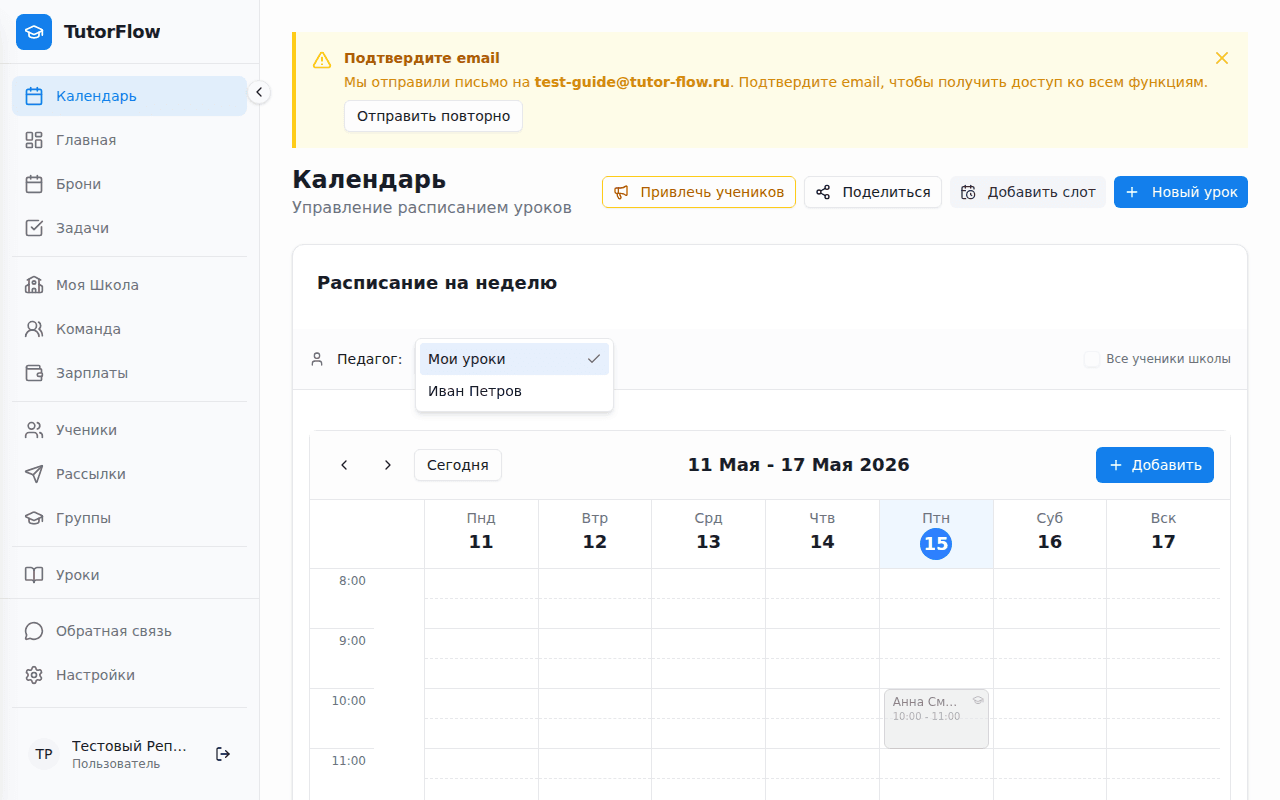The height and width of the screenshot is (800, 1280).
Task: Click the 9:00 time label
Action: pyautogui.click(x=352, y=641)
